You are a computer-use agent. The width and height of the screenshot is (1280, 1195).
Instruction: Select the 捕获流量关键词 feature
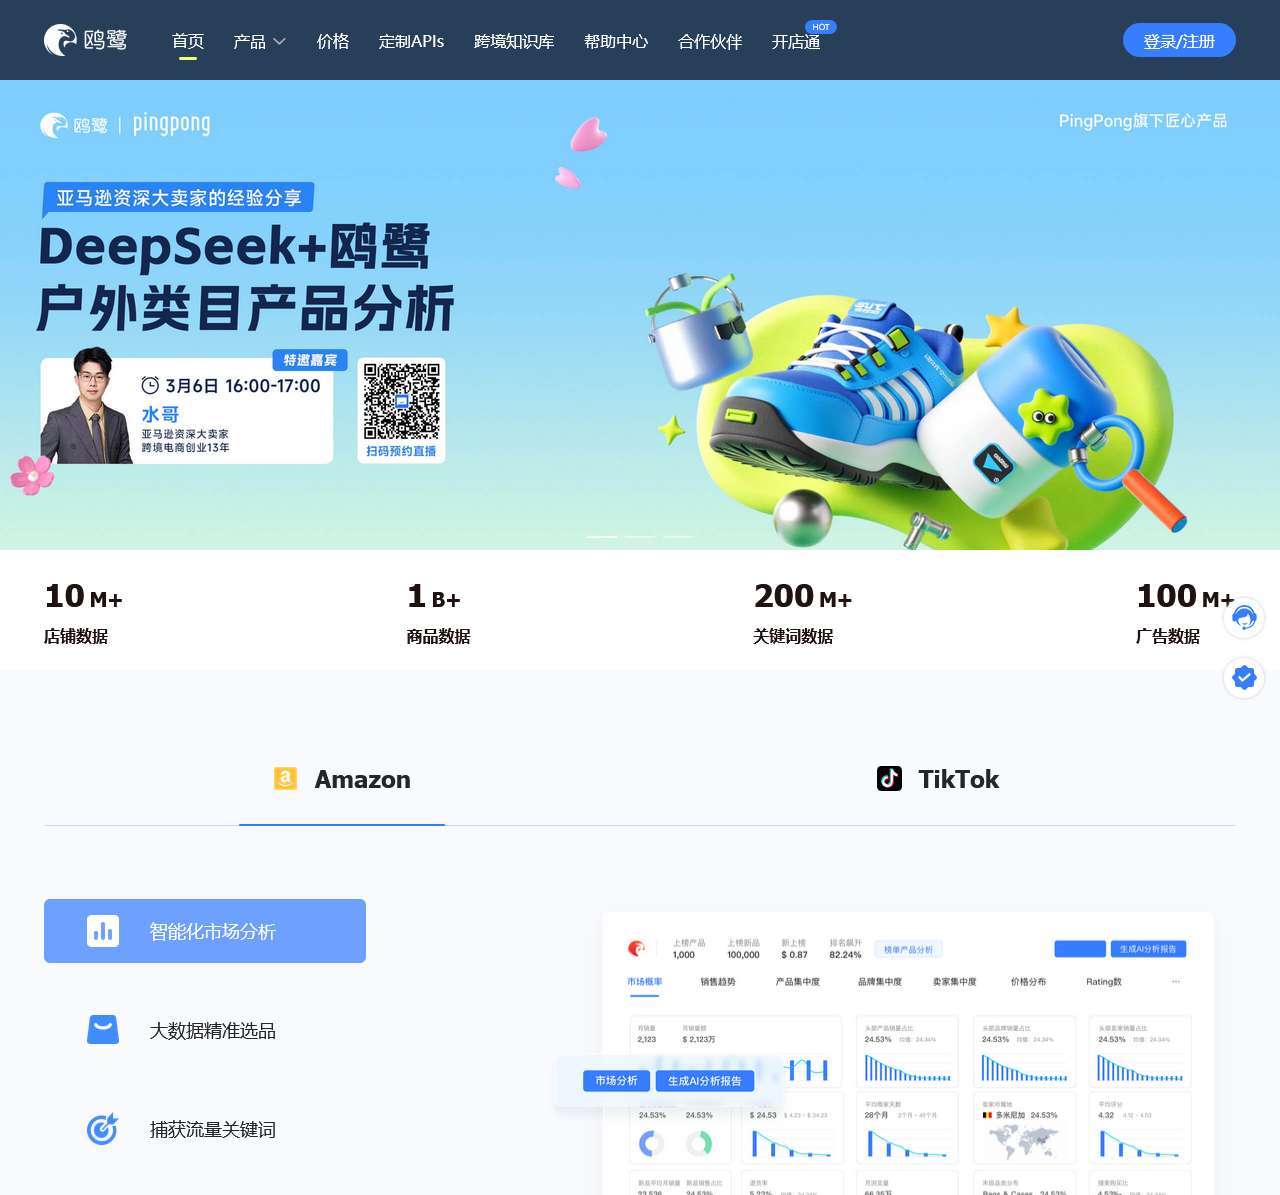pos(205,1129)
